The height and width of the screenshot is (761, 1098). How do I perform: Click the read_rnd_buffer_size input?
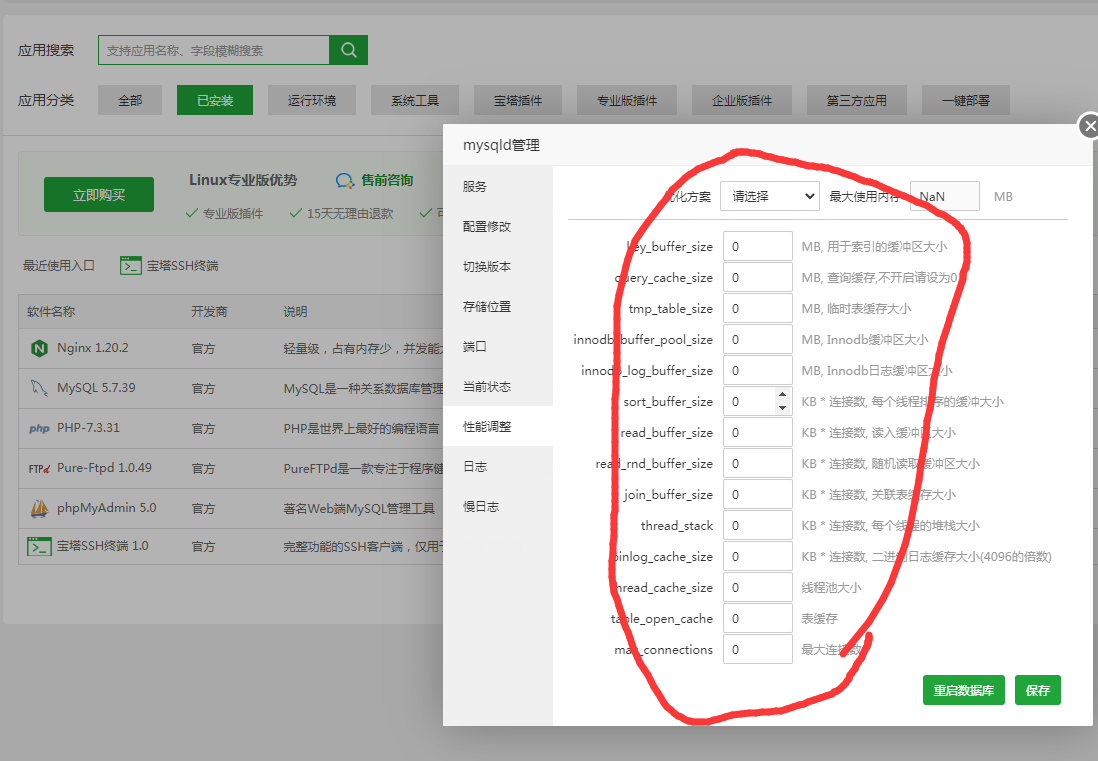point(758,463)
